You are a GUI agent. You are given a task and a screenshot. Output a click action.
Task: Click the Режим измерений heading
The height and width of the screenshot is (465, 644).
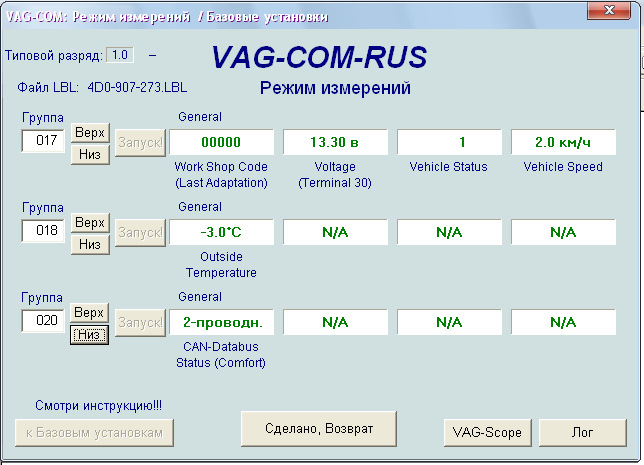[335, 88]
